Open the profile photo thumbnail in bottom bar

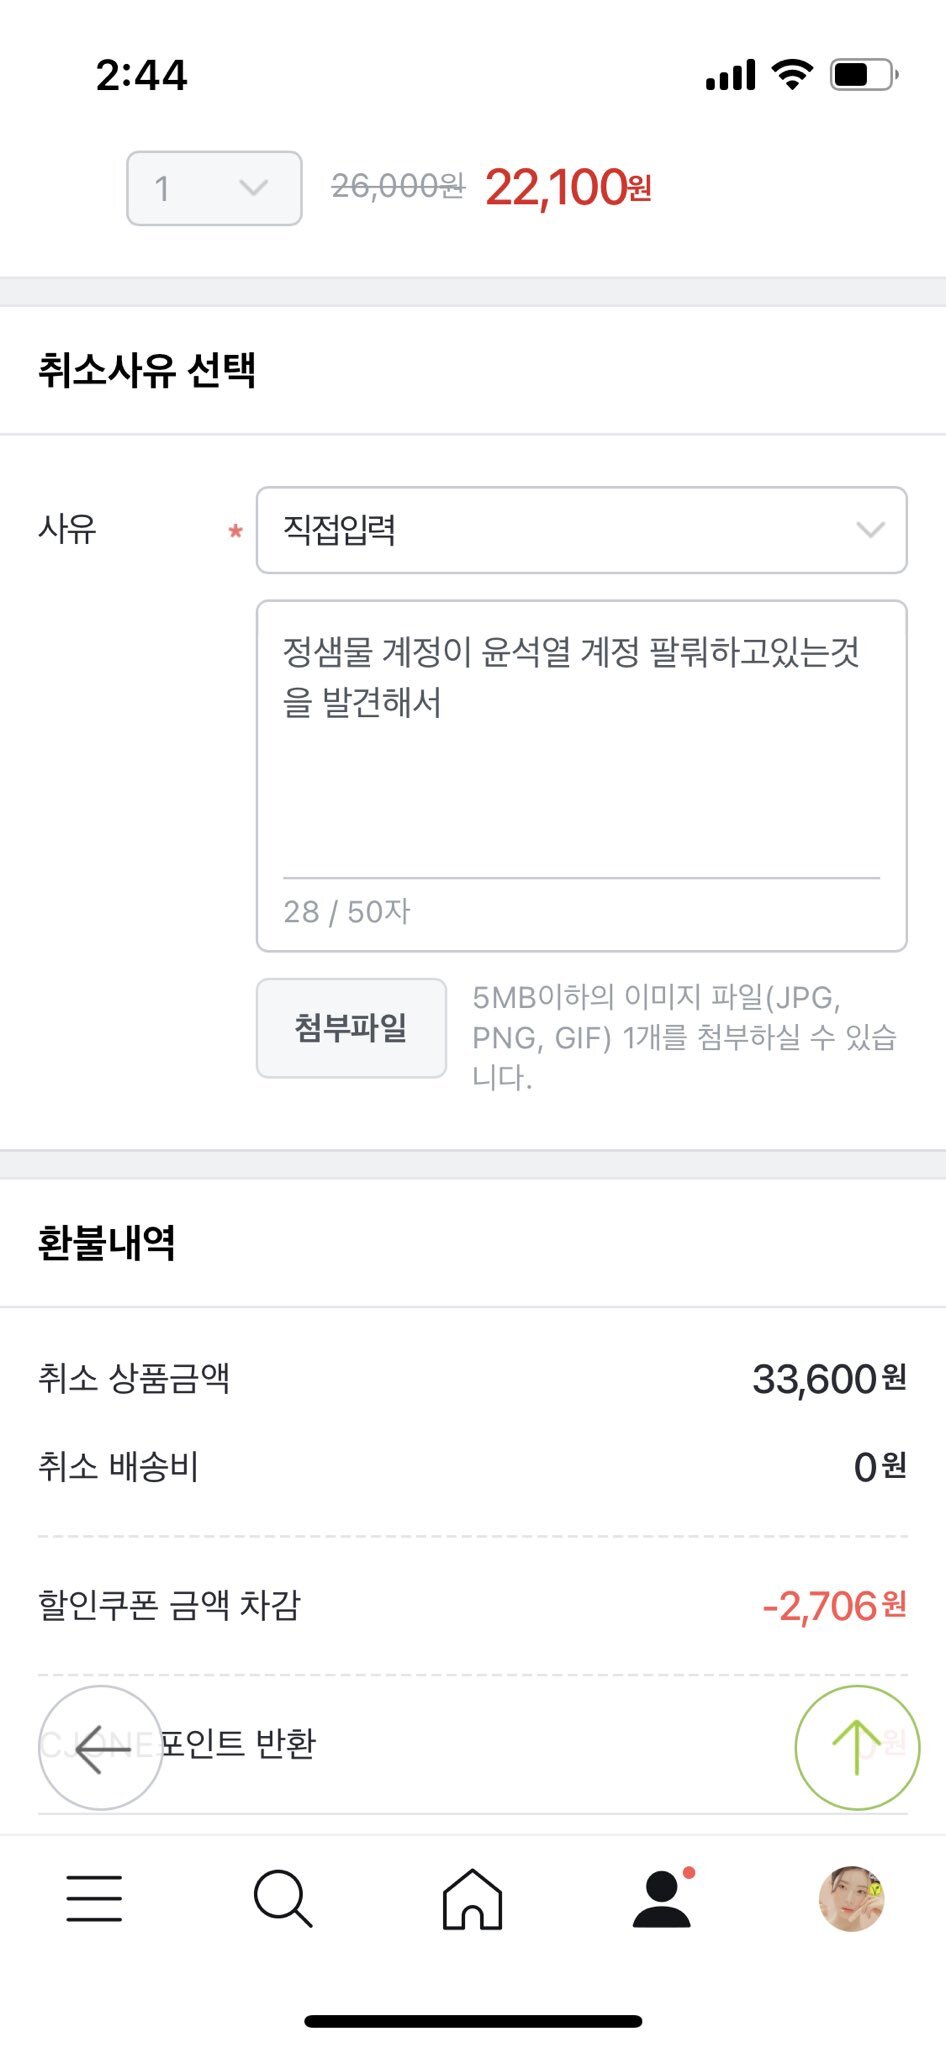(x=851, y=1898)
